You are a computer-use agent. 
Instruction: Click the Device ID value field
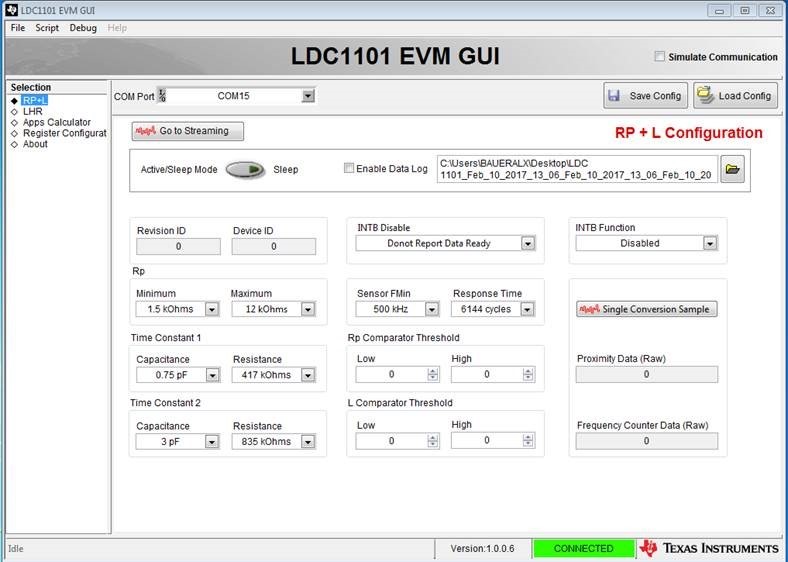coord(274,246)
